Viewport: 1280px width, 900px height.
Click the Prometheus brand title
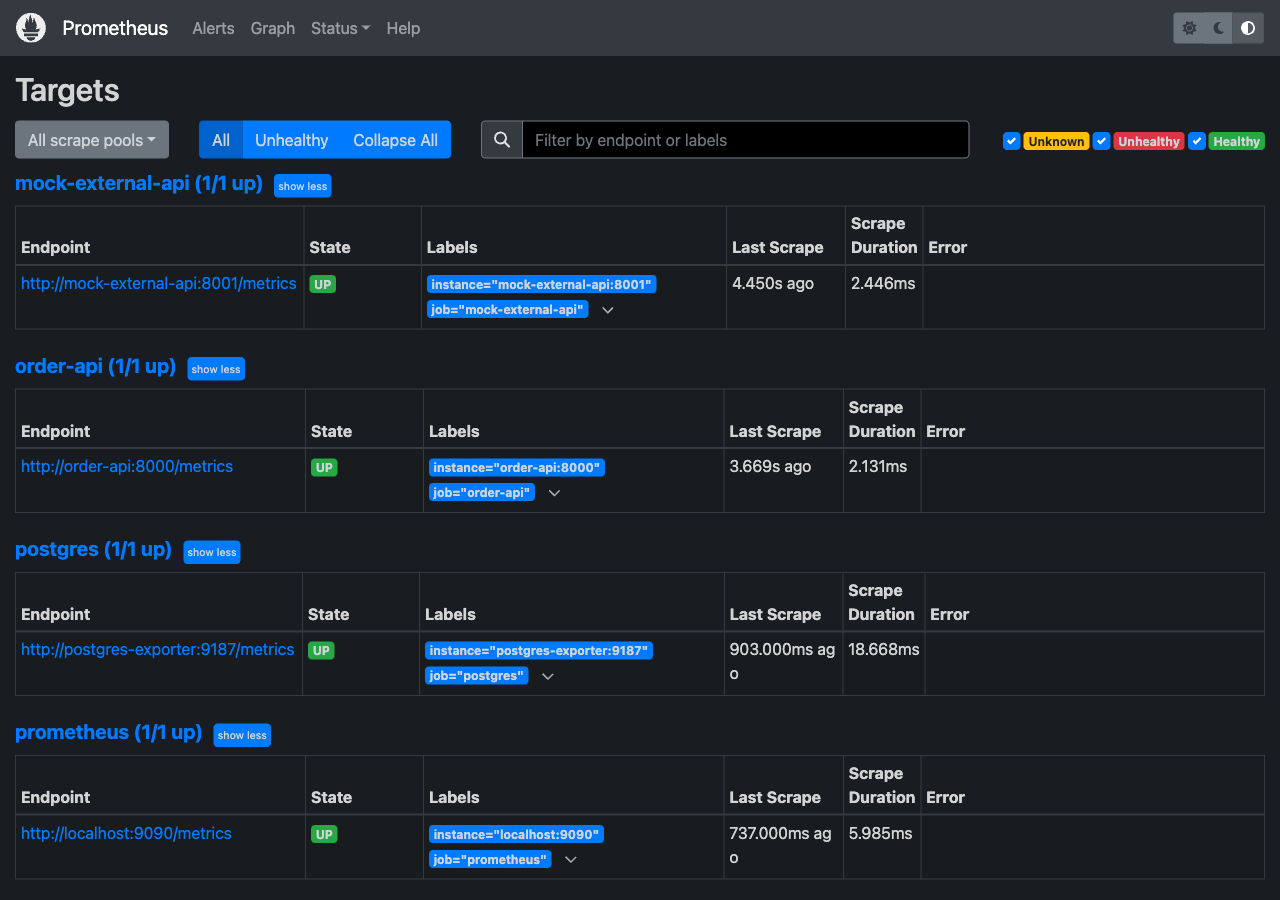pos(115,28)
